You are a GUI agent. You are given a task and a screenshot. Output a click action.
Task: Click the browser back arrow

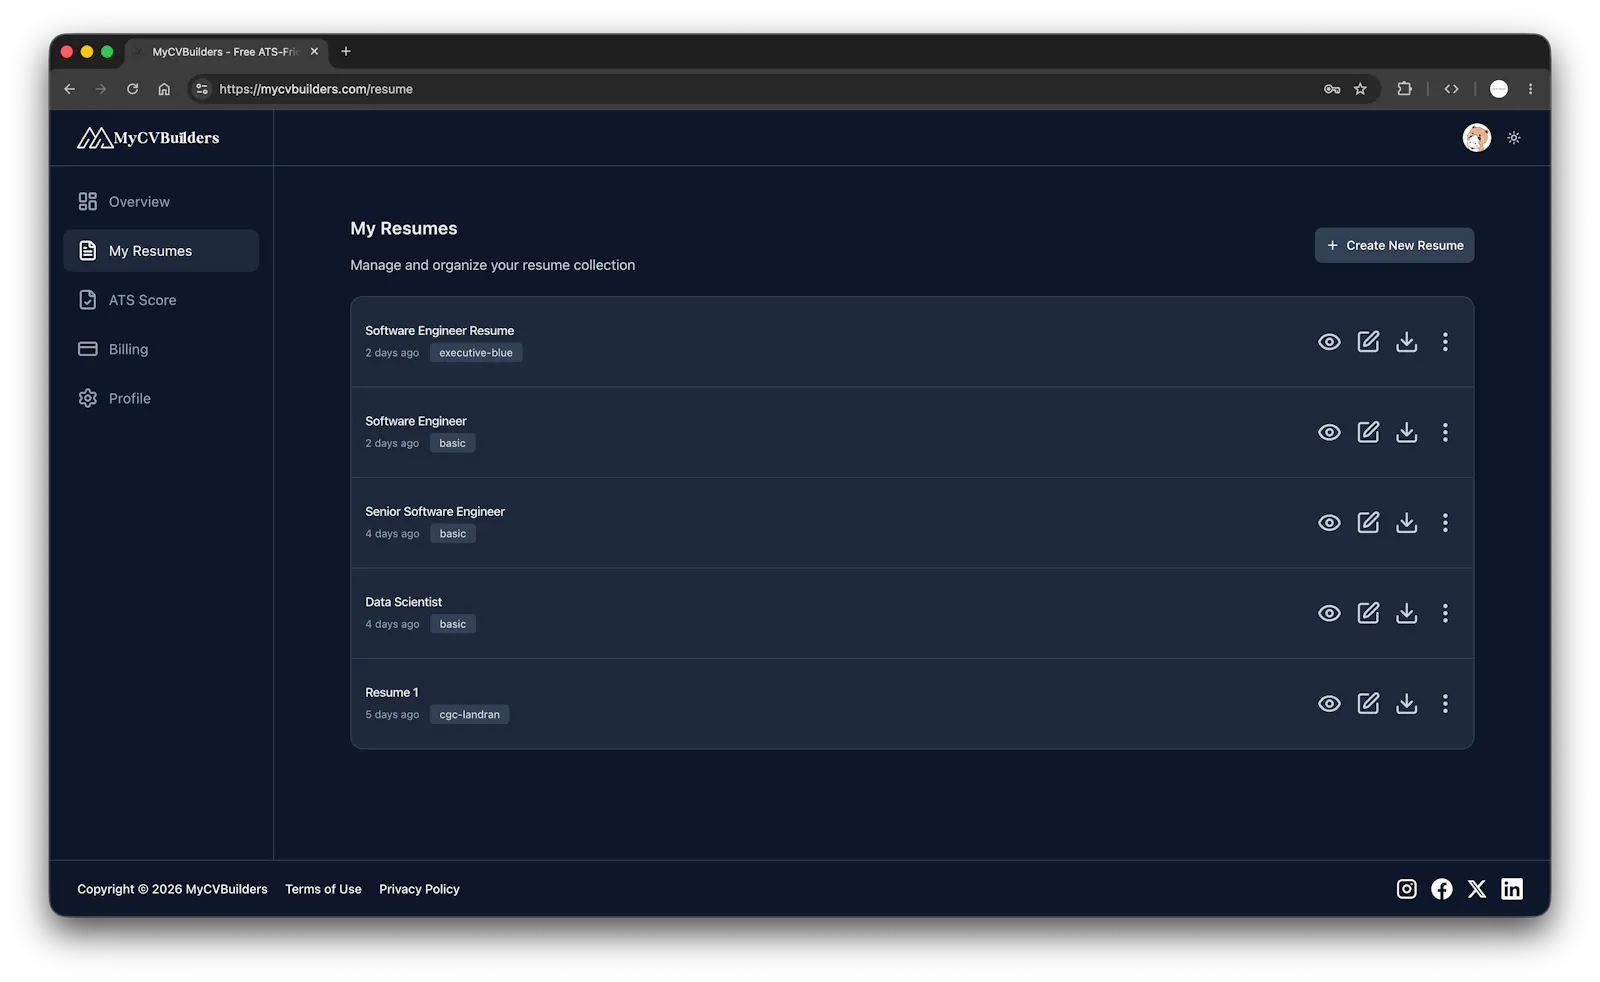(69, 89)
